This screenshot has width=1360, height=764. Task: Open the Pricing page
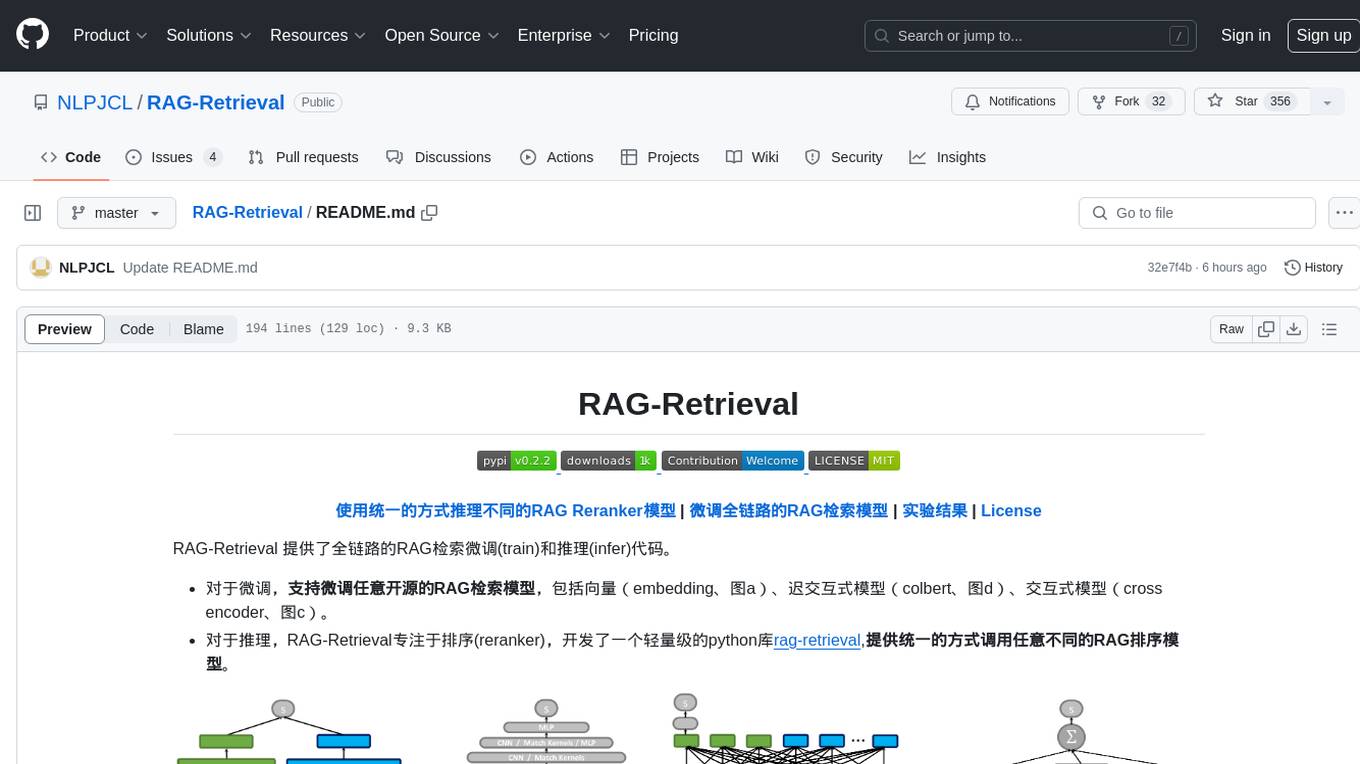(x=653, y=35)
